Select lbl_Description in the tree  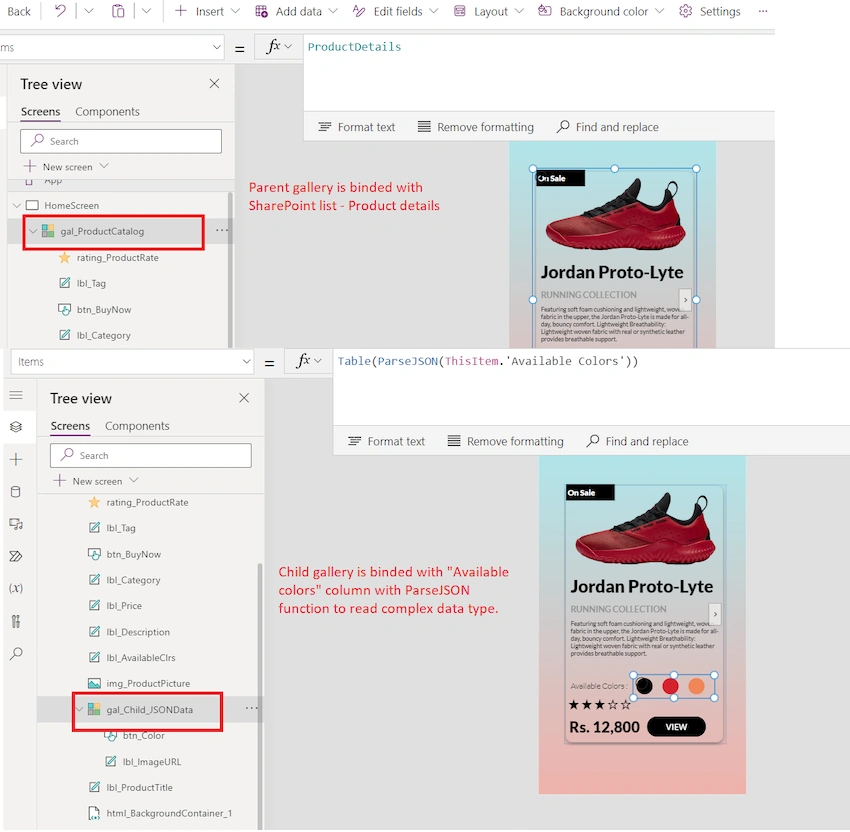(138, 632)
